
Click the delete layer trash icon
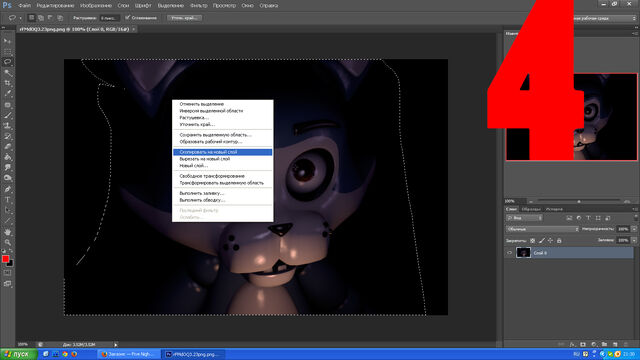coord(625,344)
